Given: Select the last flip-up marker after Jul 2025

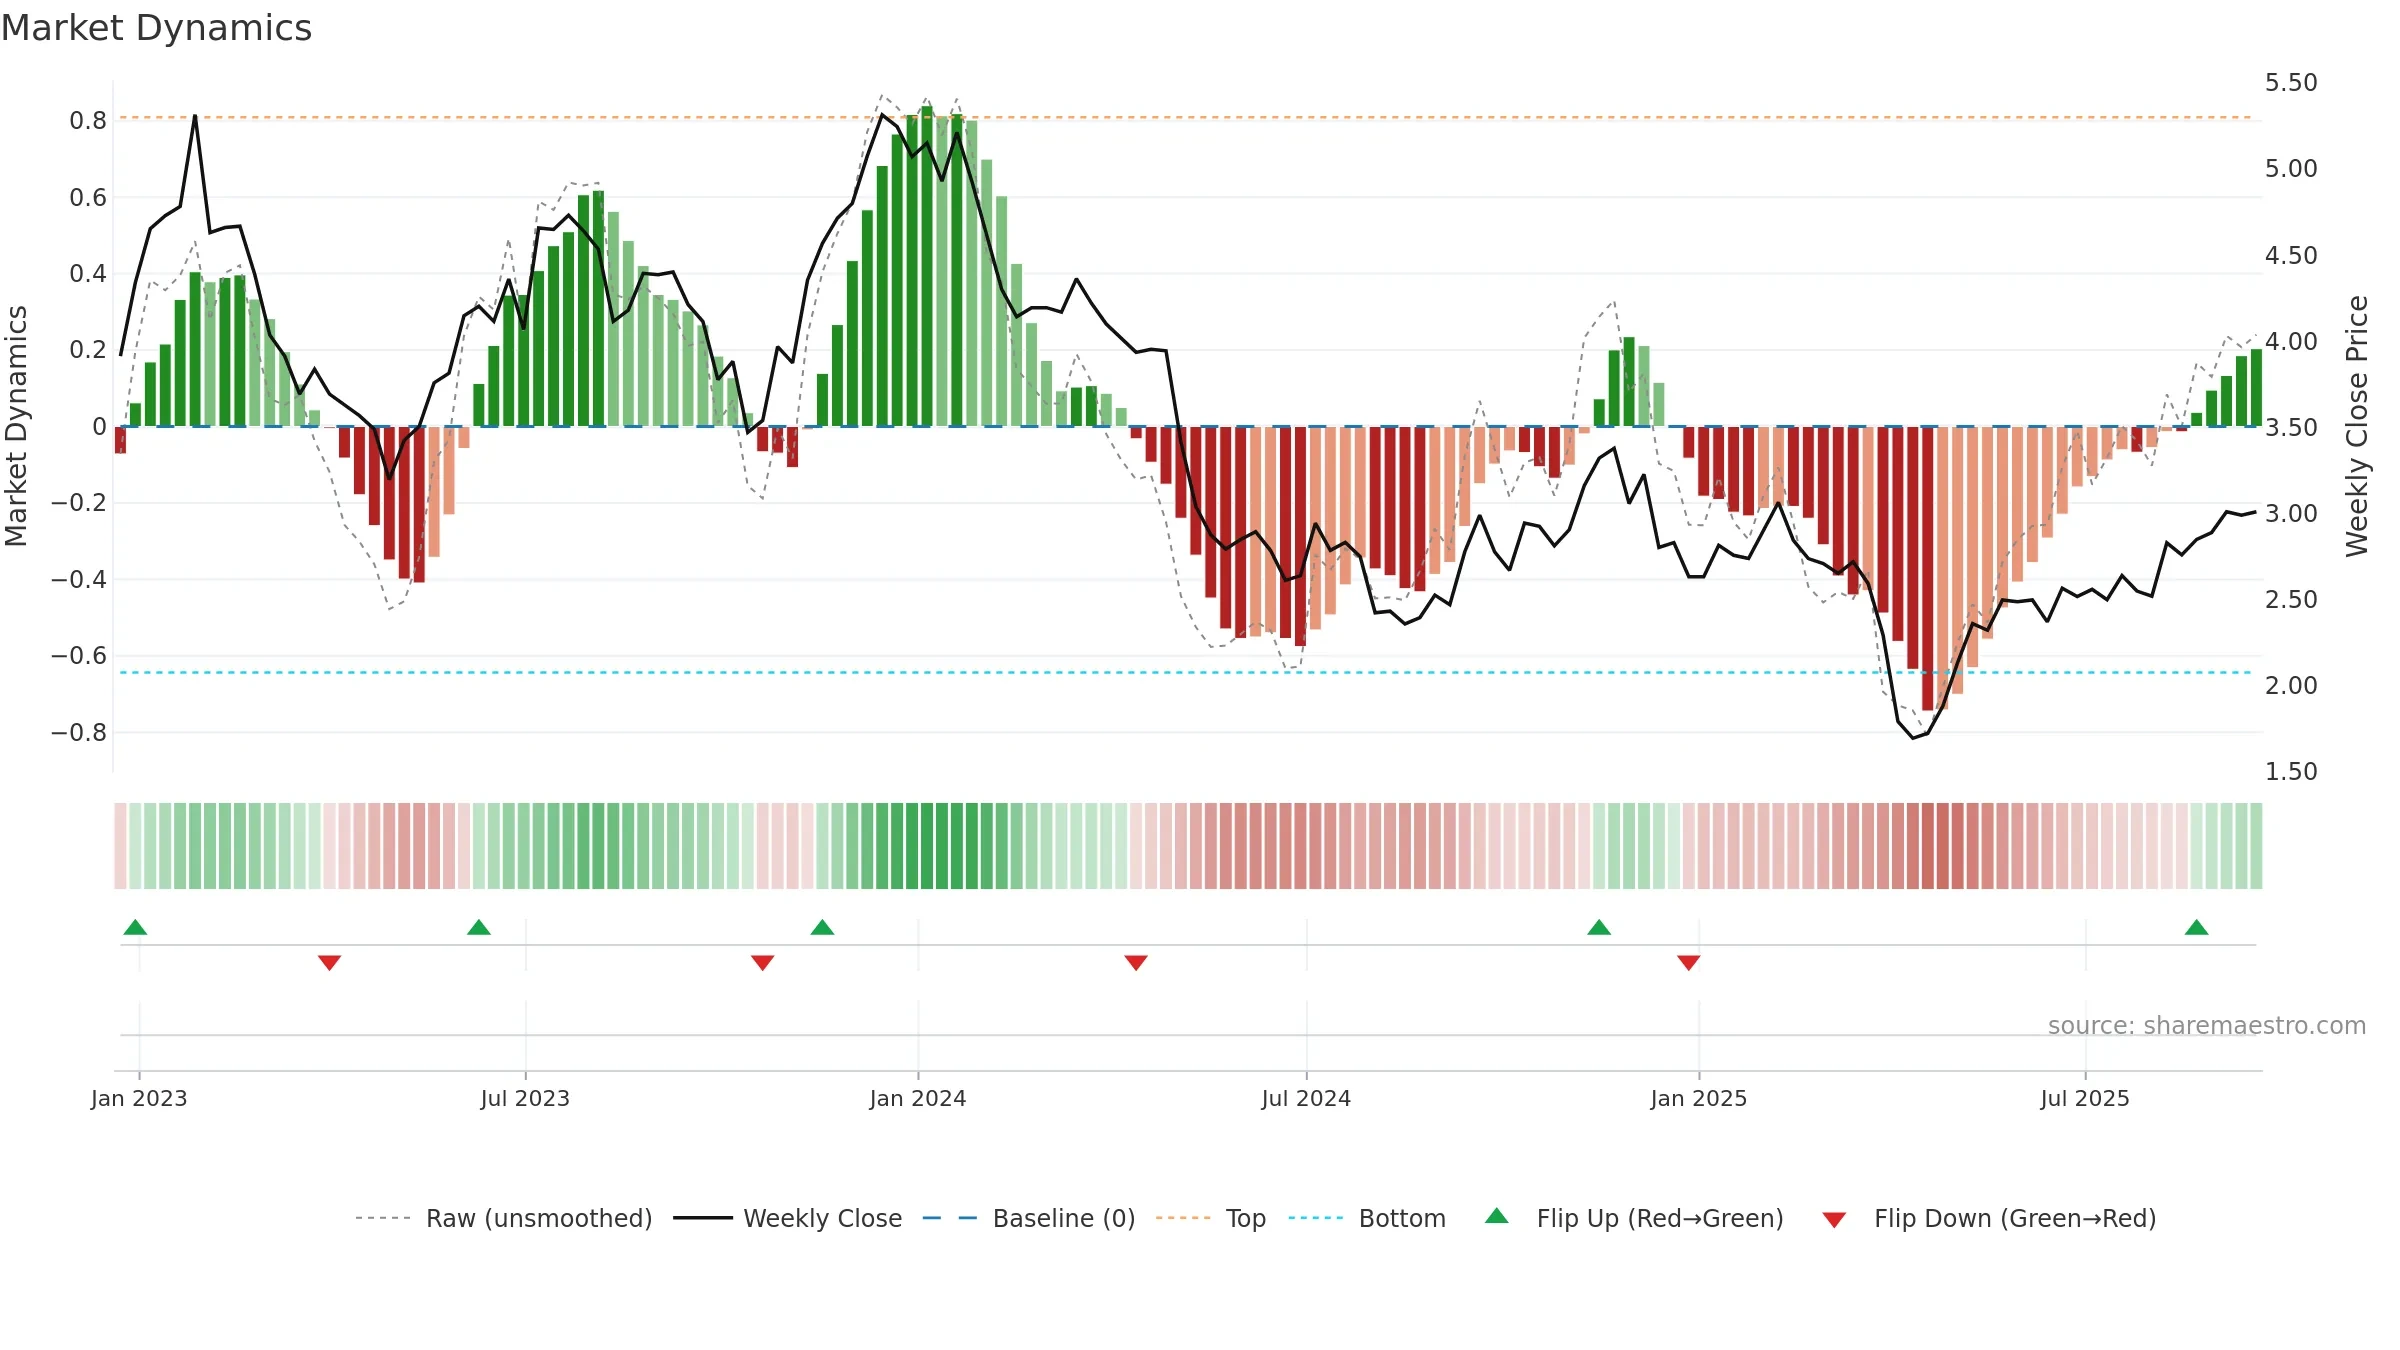Looking at the screenshot, I should pos(2197,927).
